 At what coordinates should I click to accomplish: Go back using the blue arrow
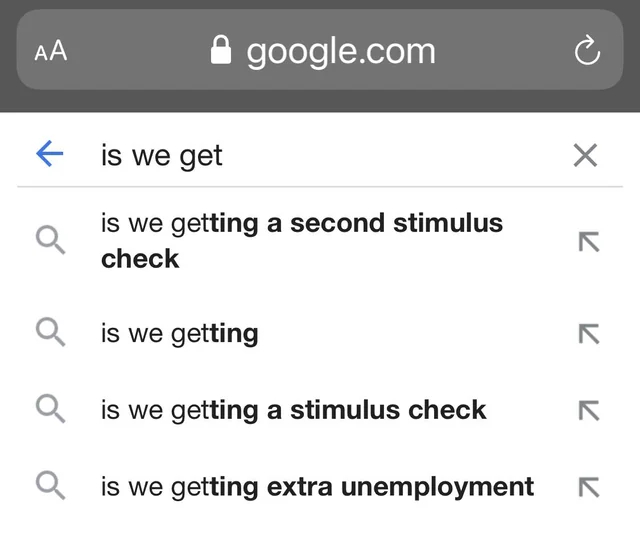[x=49, y=154]
